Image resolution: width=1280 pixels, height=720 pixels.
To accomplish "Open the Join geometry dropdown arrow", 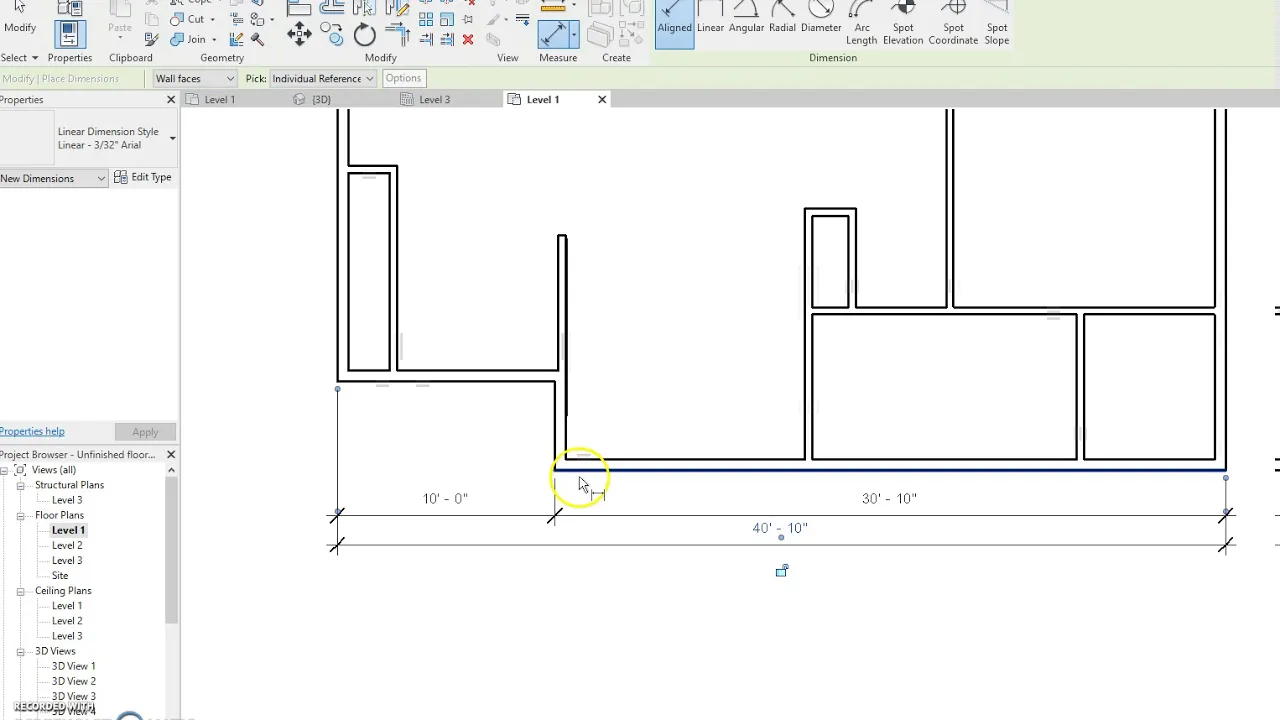I will pyautogui.click(x=214, y=39).
